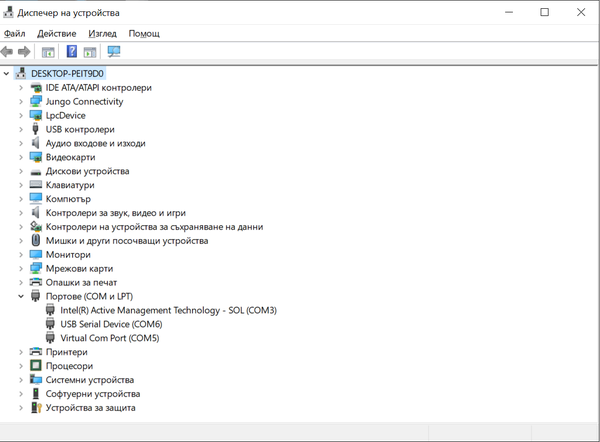Click the Мишки и други посочващи устройства icon
This screenshot has width=600, height=442.
point(36,240)
